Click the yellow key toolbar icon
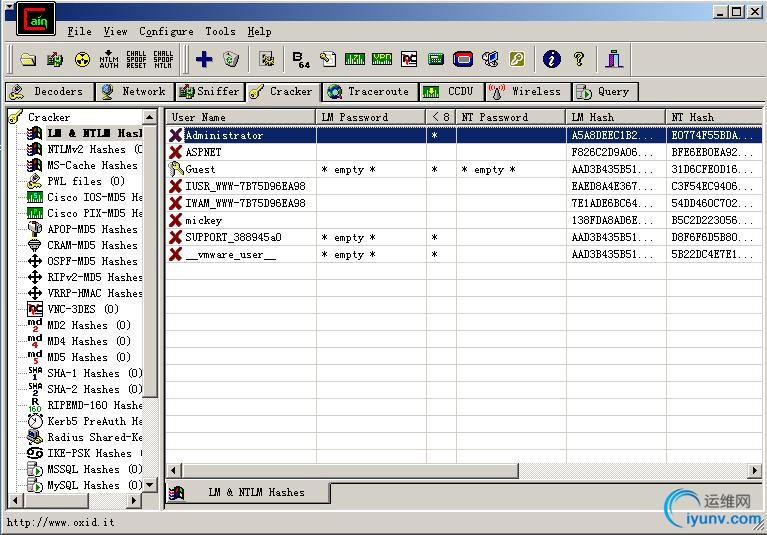Screen dimensions: 767x535 pos(517,60)
